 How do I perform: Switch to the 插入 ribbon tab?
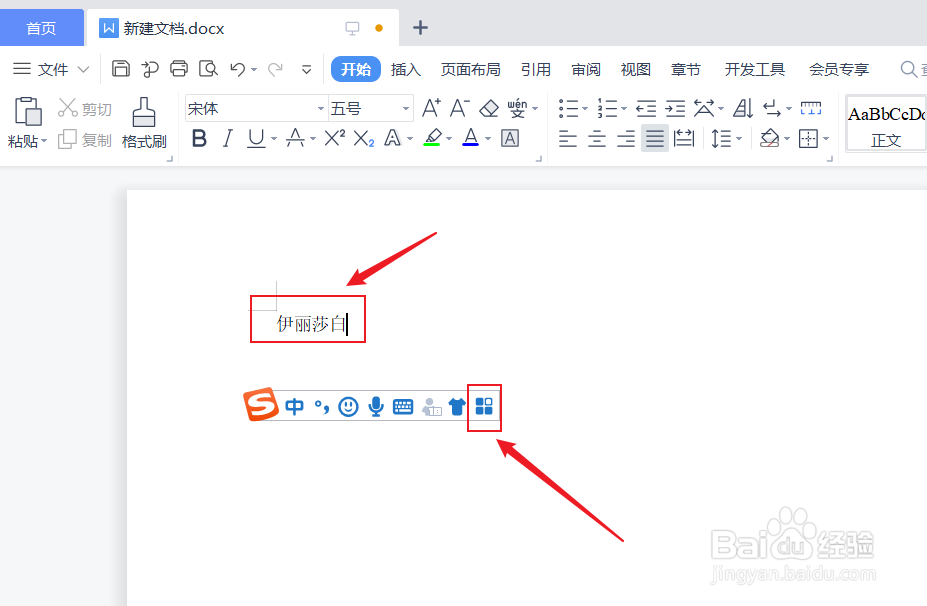[x=406, y=69]
